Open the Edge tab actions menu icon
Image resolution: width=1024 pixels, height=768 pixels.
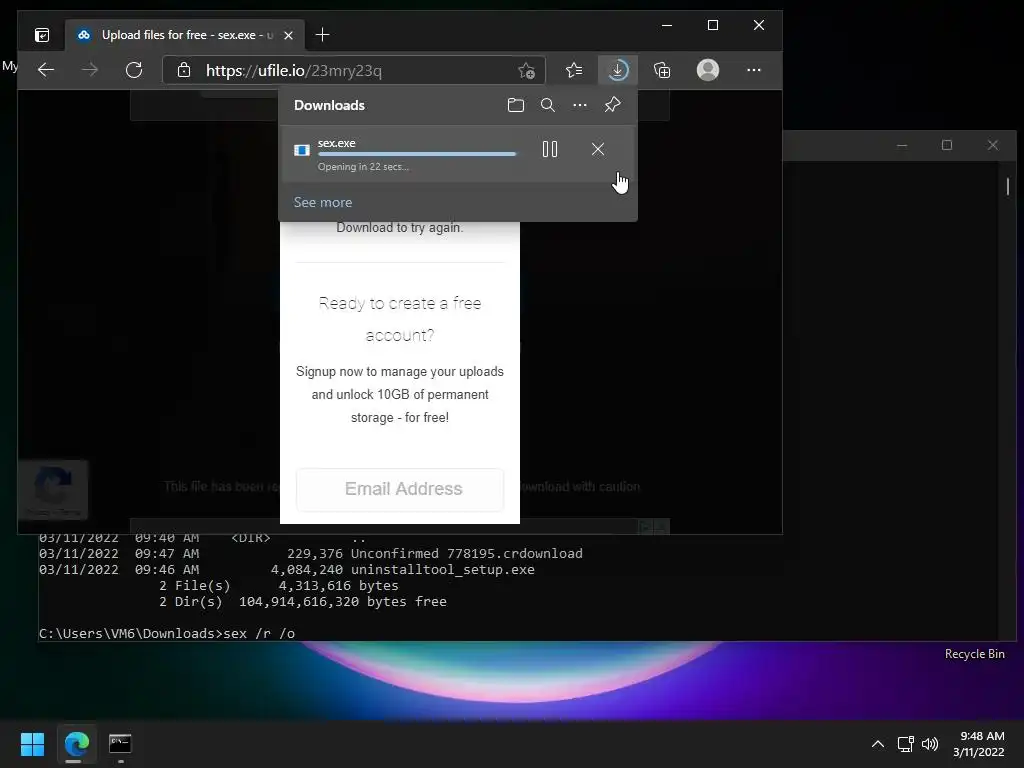pyautogui.click(x=42, y=35)
